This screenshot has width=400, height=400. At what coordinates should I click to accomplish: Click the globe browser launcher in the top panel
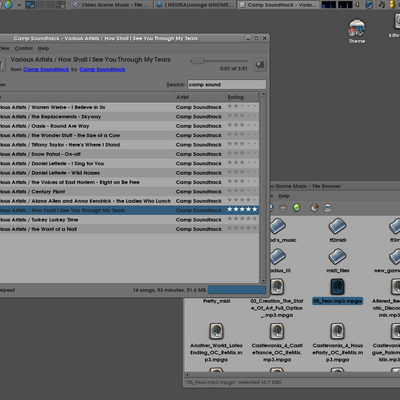pyautogui.click(x=8, y=5)
